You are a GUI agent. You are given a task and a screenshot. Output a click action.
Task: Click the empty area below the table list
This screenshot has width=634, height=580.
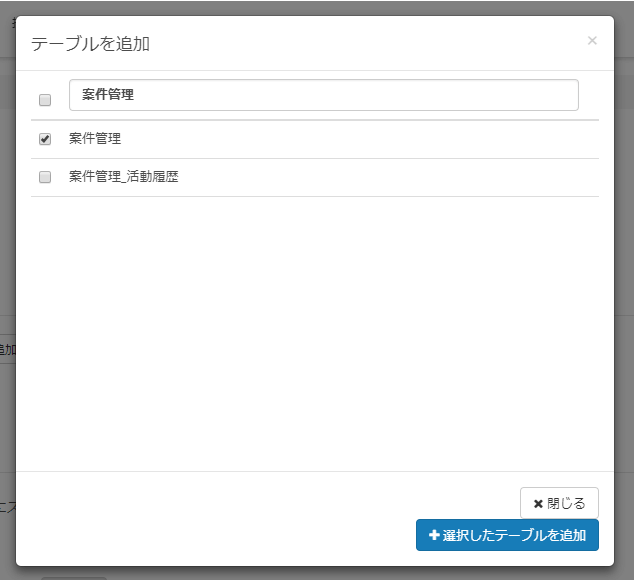tap(315, 330)
